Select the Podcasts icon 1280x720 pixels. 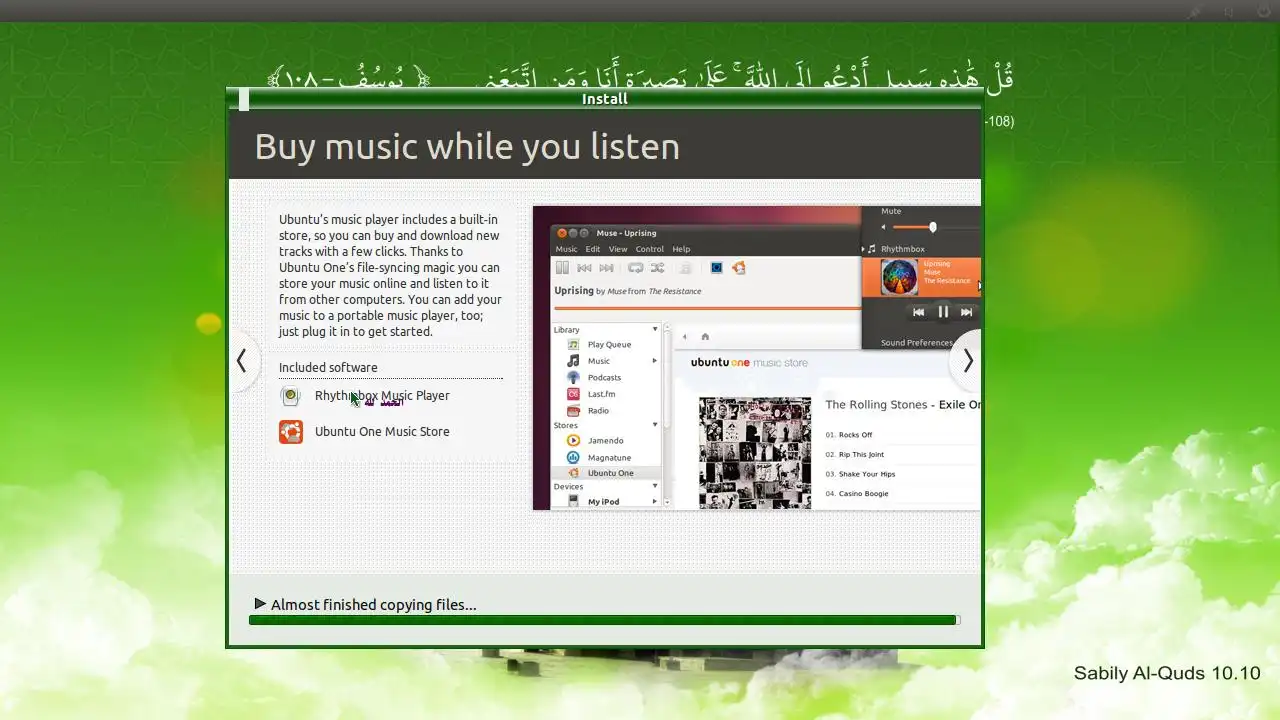point(573,377)
